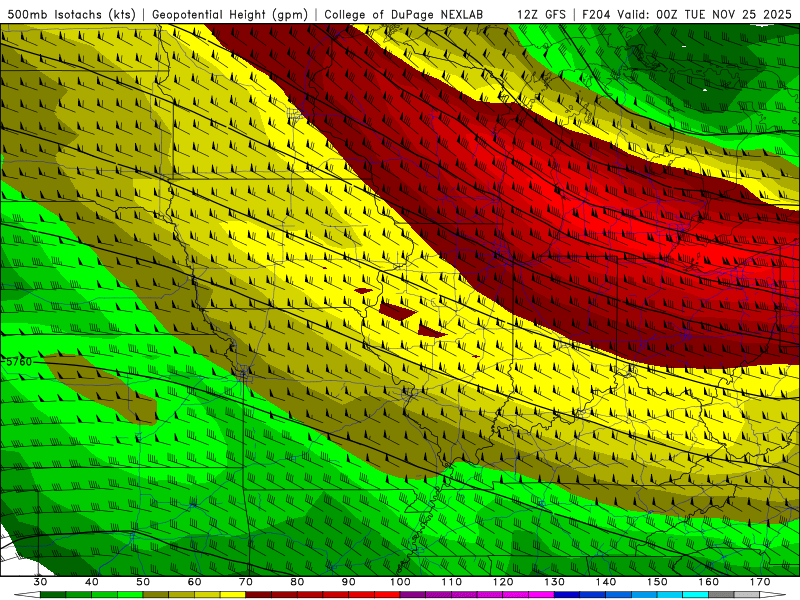Click the '40' value on the color scale
This screenshot has width=800, height=600.
92,582
